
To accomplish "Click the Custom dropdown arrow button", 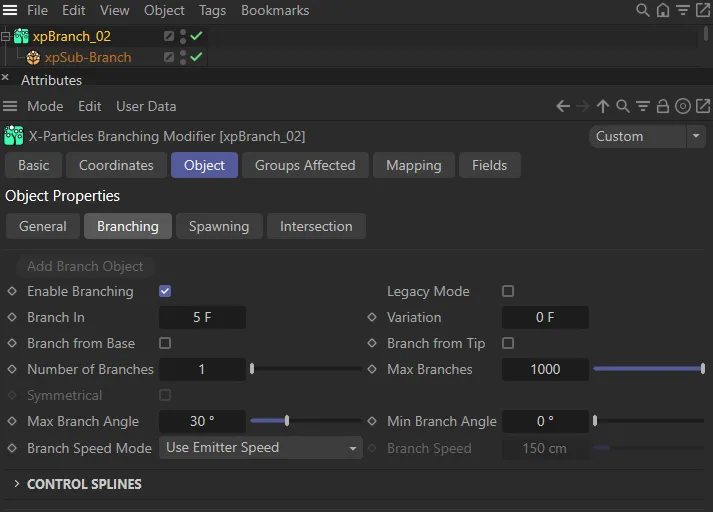I will (x=696, y=136).
